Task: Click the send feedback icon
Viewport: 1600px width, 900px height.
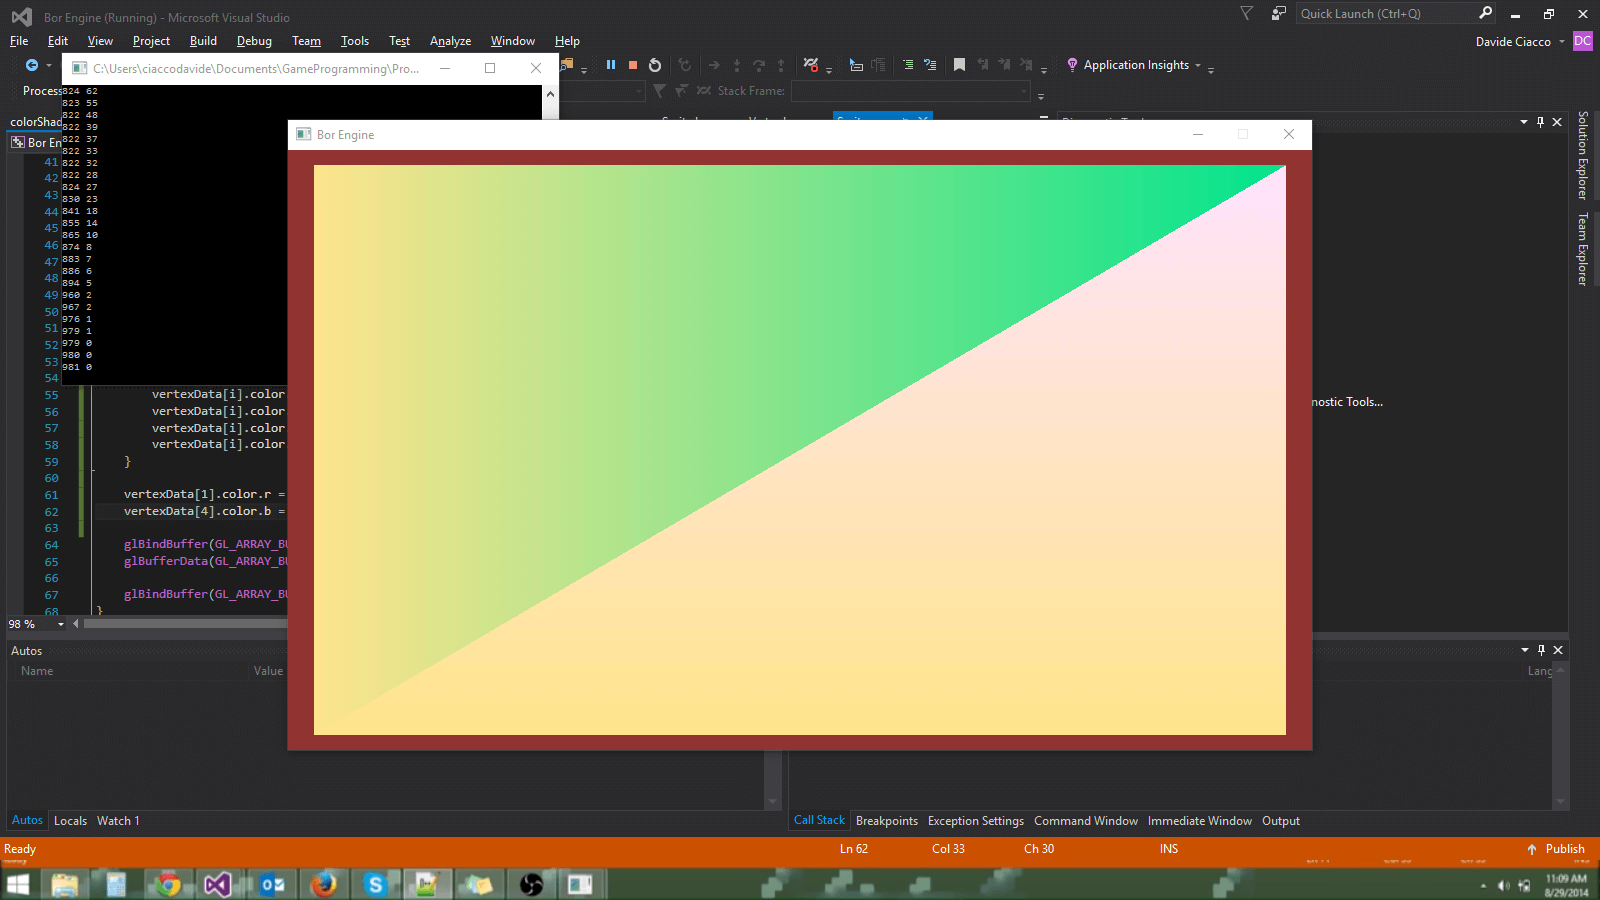Action: tap(1278, 14)
